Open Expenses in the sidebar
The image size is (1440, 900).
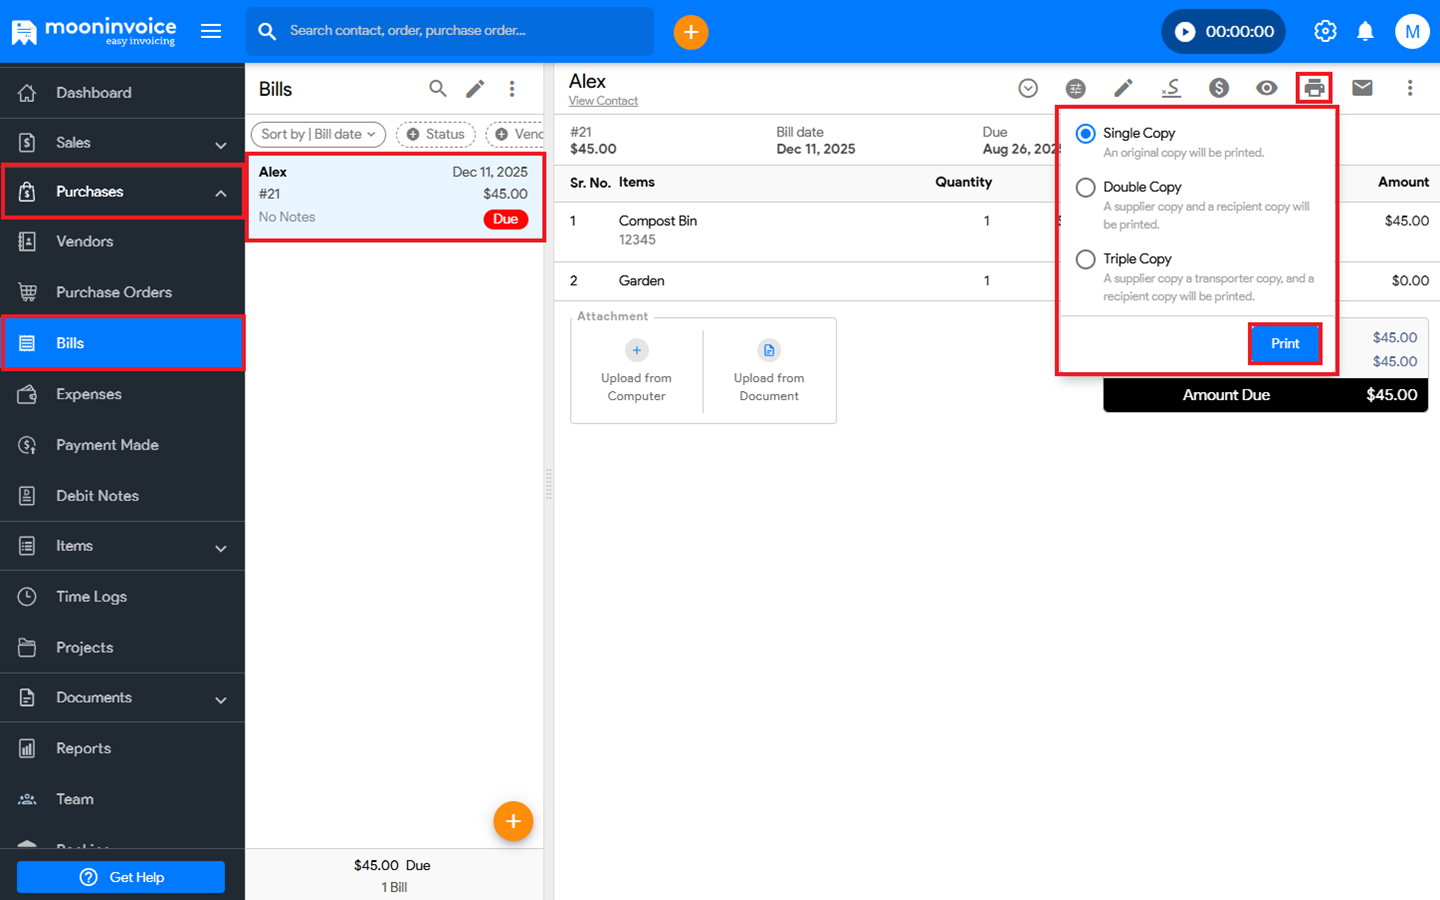click(89, 394)
